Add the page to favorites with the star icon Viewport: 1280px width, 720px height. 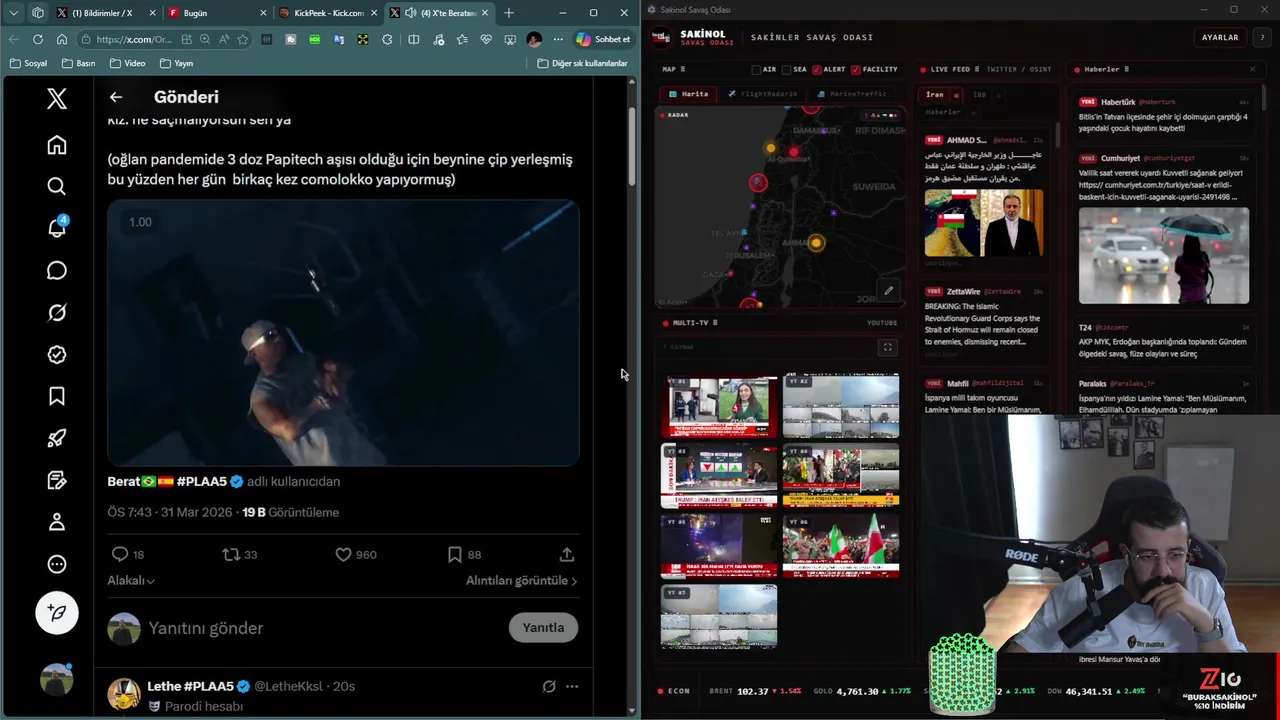coord(243,39)
